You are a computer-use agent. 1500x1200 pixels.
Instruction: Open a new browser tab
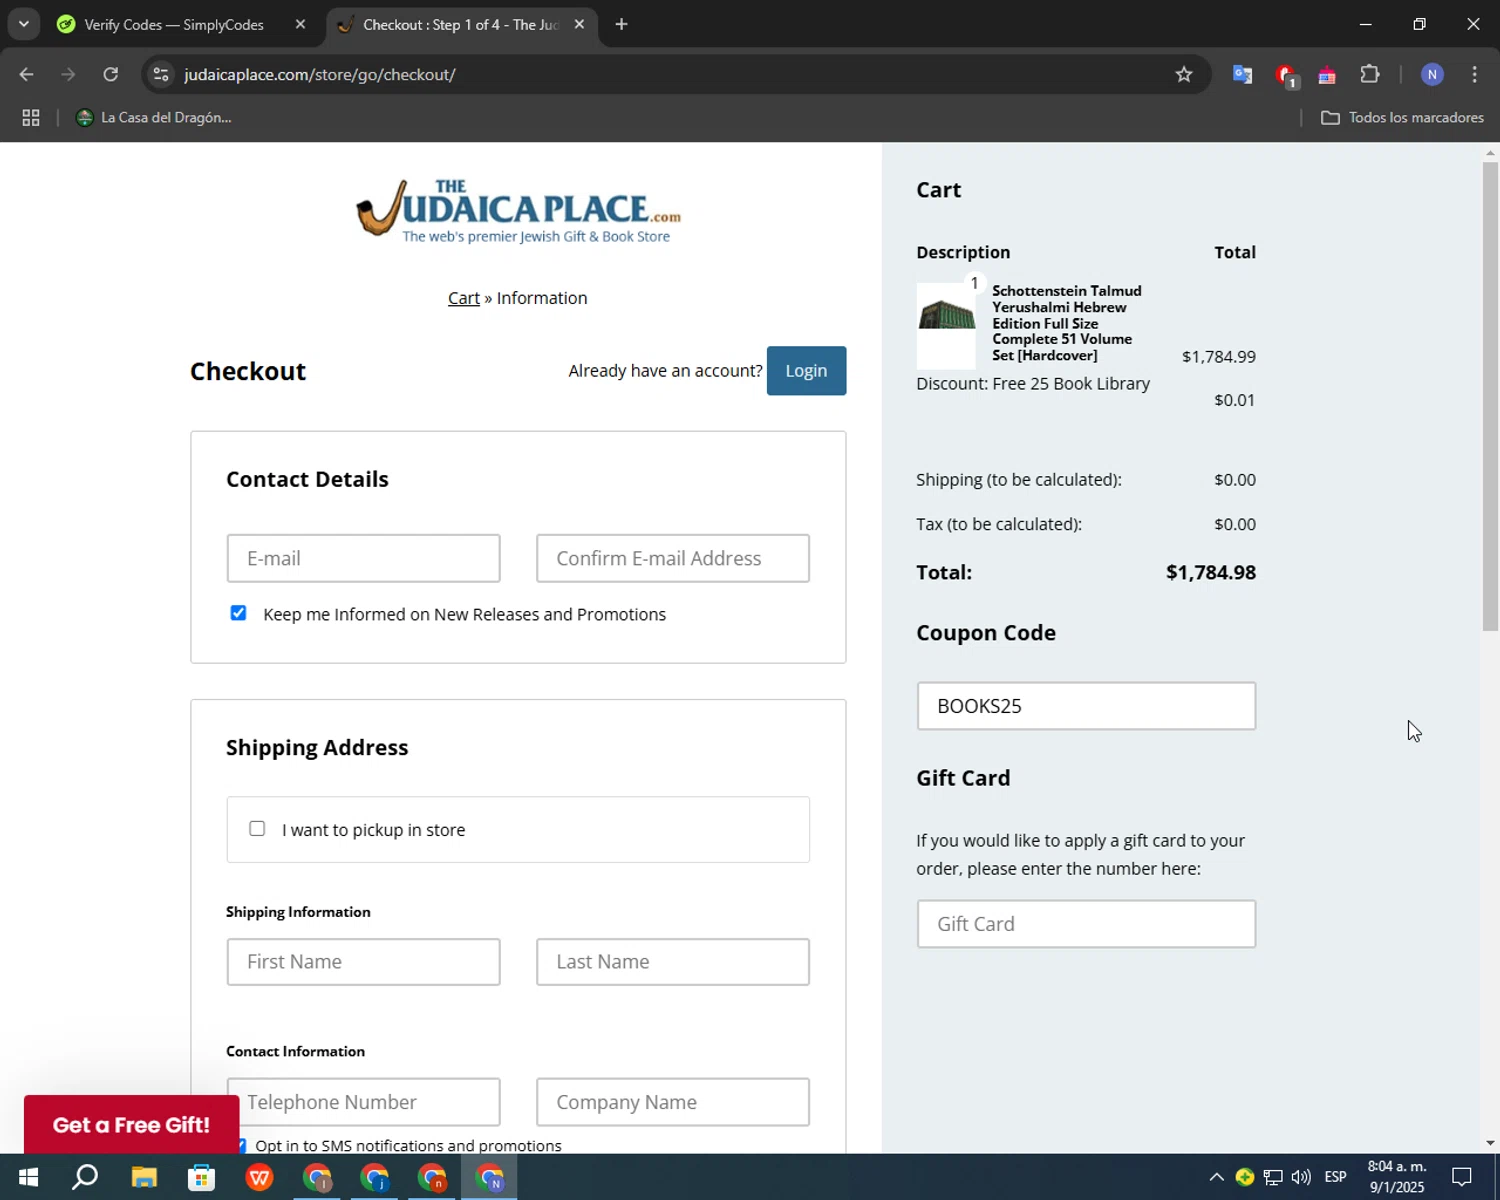tap(621, 24)
